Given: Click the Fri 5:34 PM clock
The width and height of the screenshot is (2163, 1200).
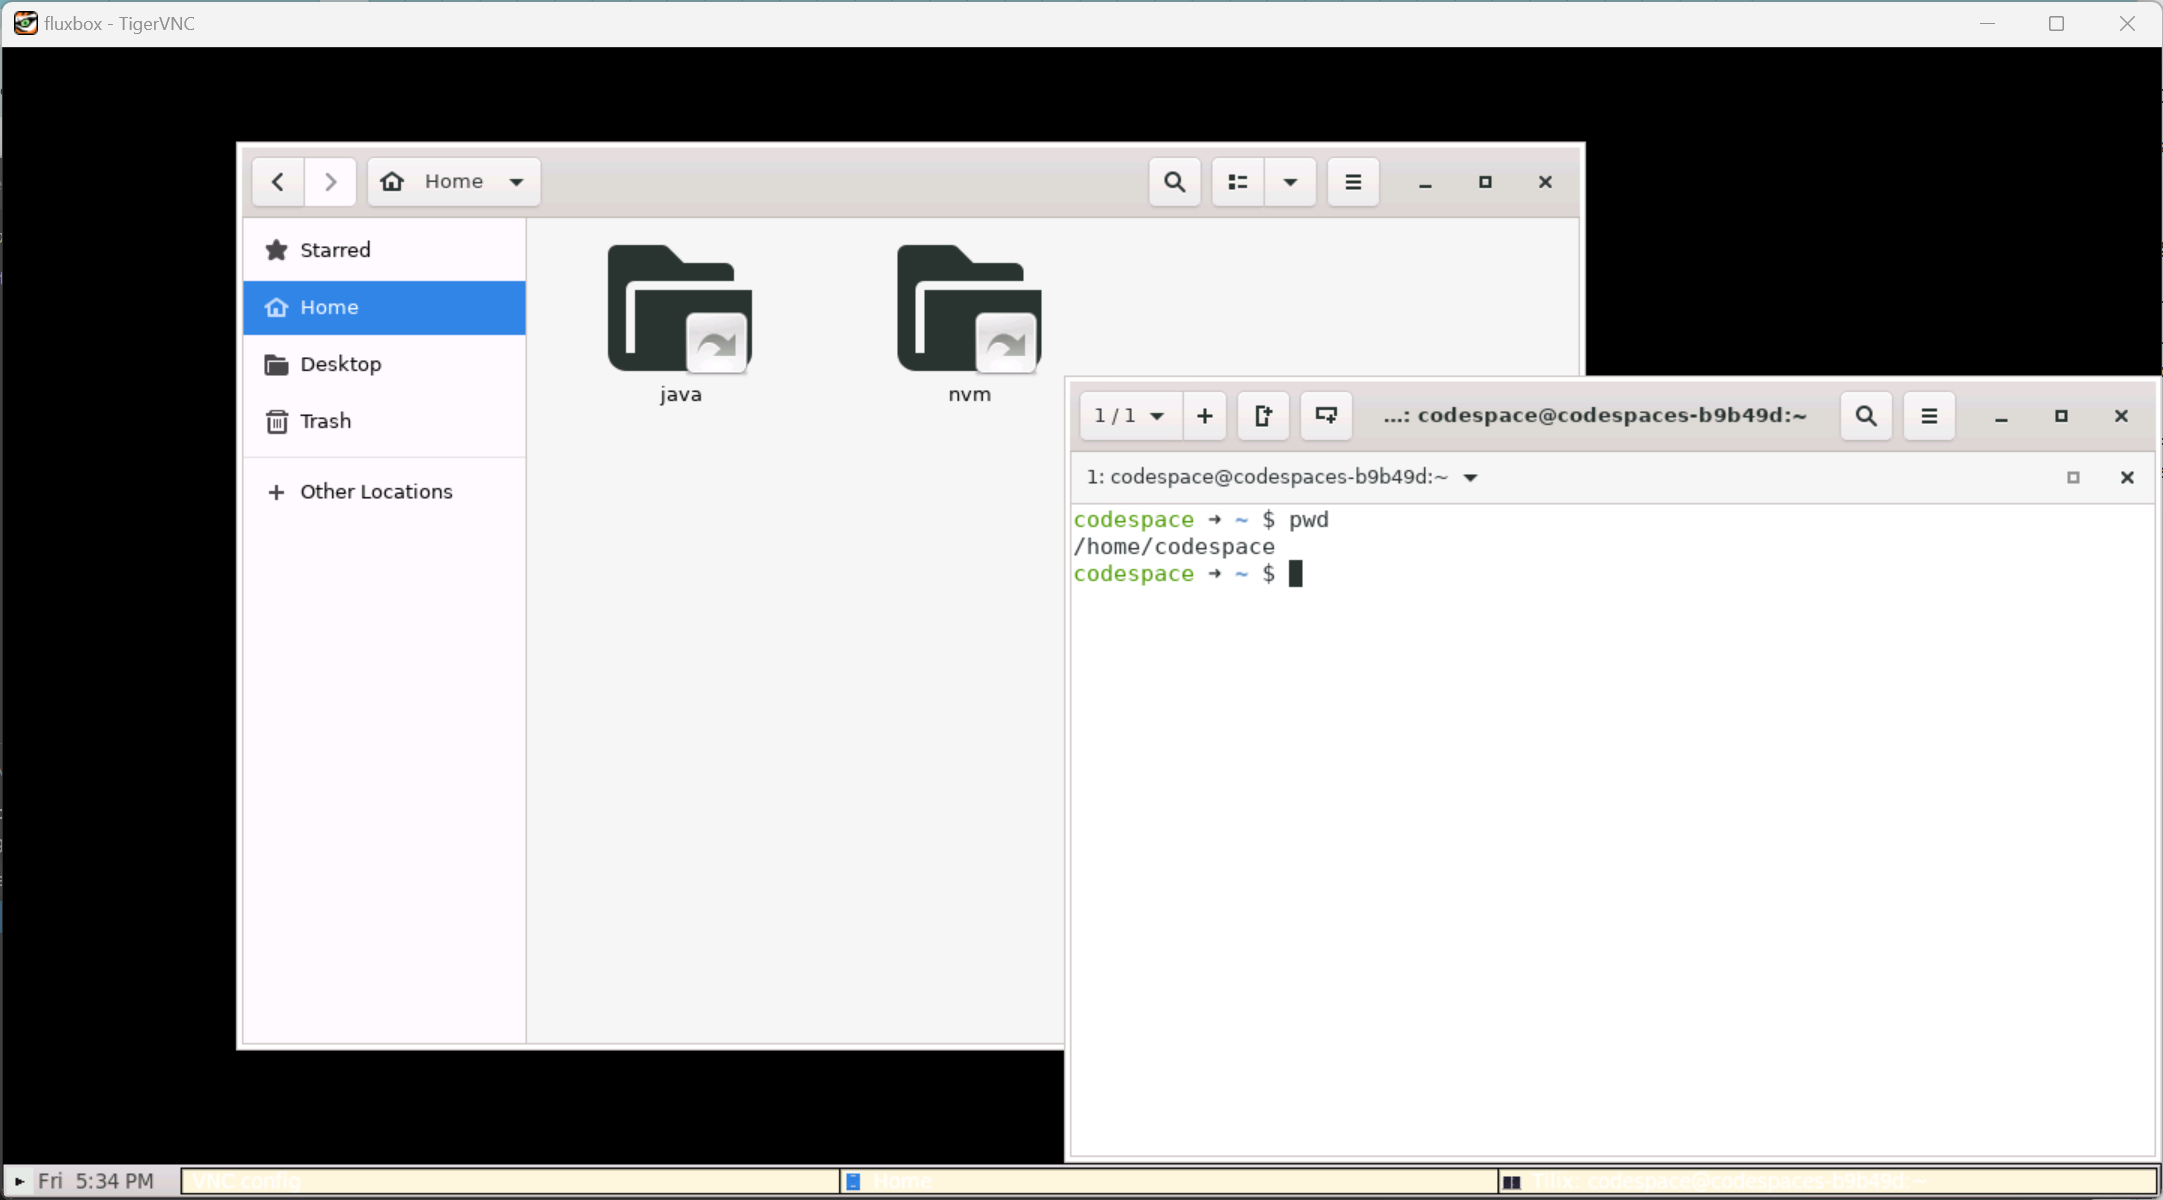Looking at the screenshot, I should [96, 1180].
